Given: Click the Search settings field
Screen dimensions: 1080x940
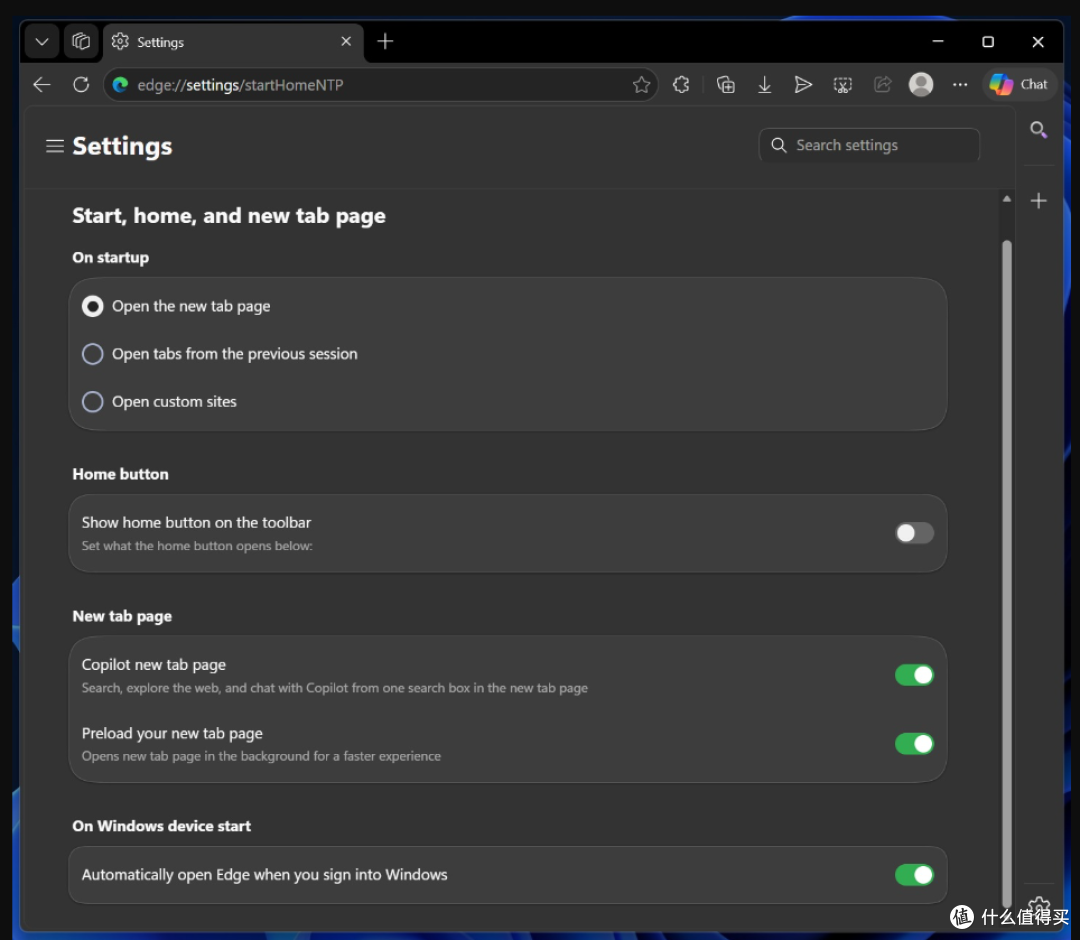Looking at the screenshot, I should (869, 145).
